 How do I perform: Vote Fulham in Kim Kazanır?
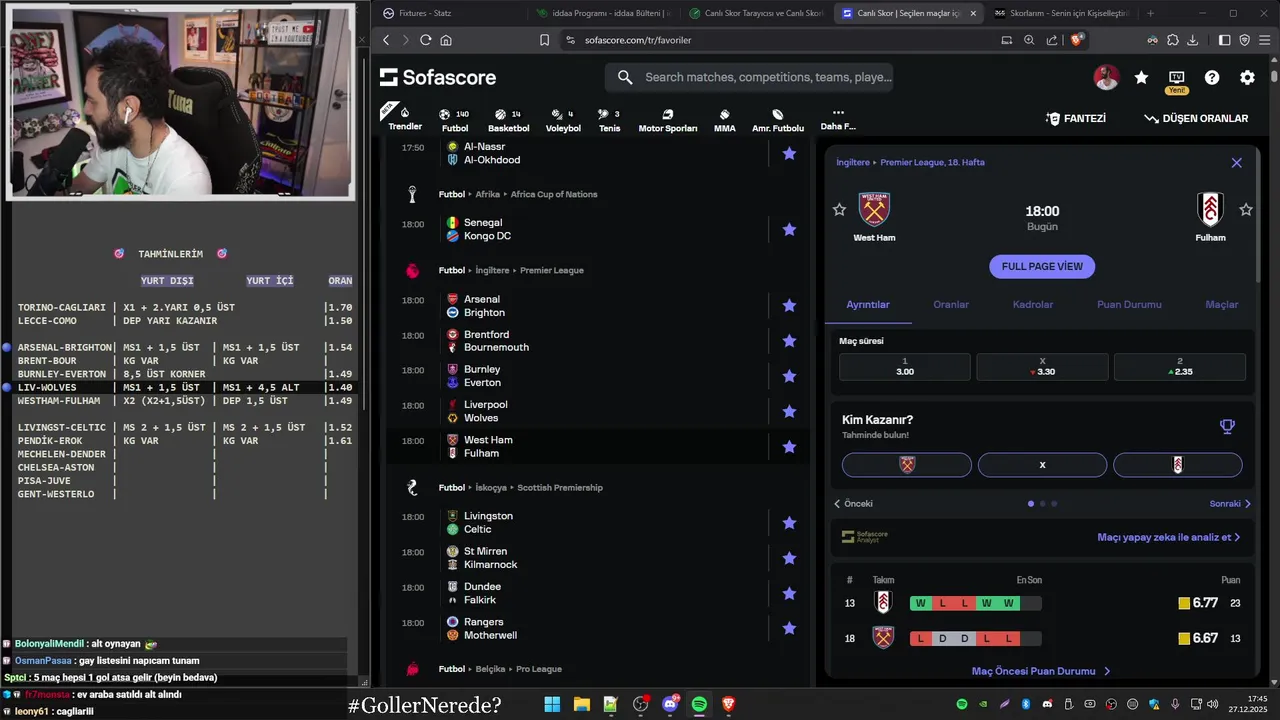[1178, 465]
